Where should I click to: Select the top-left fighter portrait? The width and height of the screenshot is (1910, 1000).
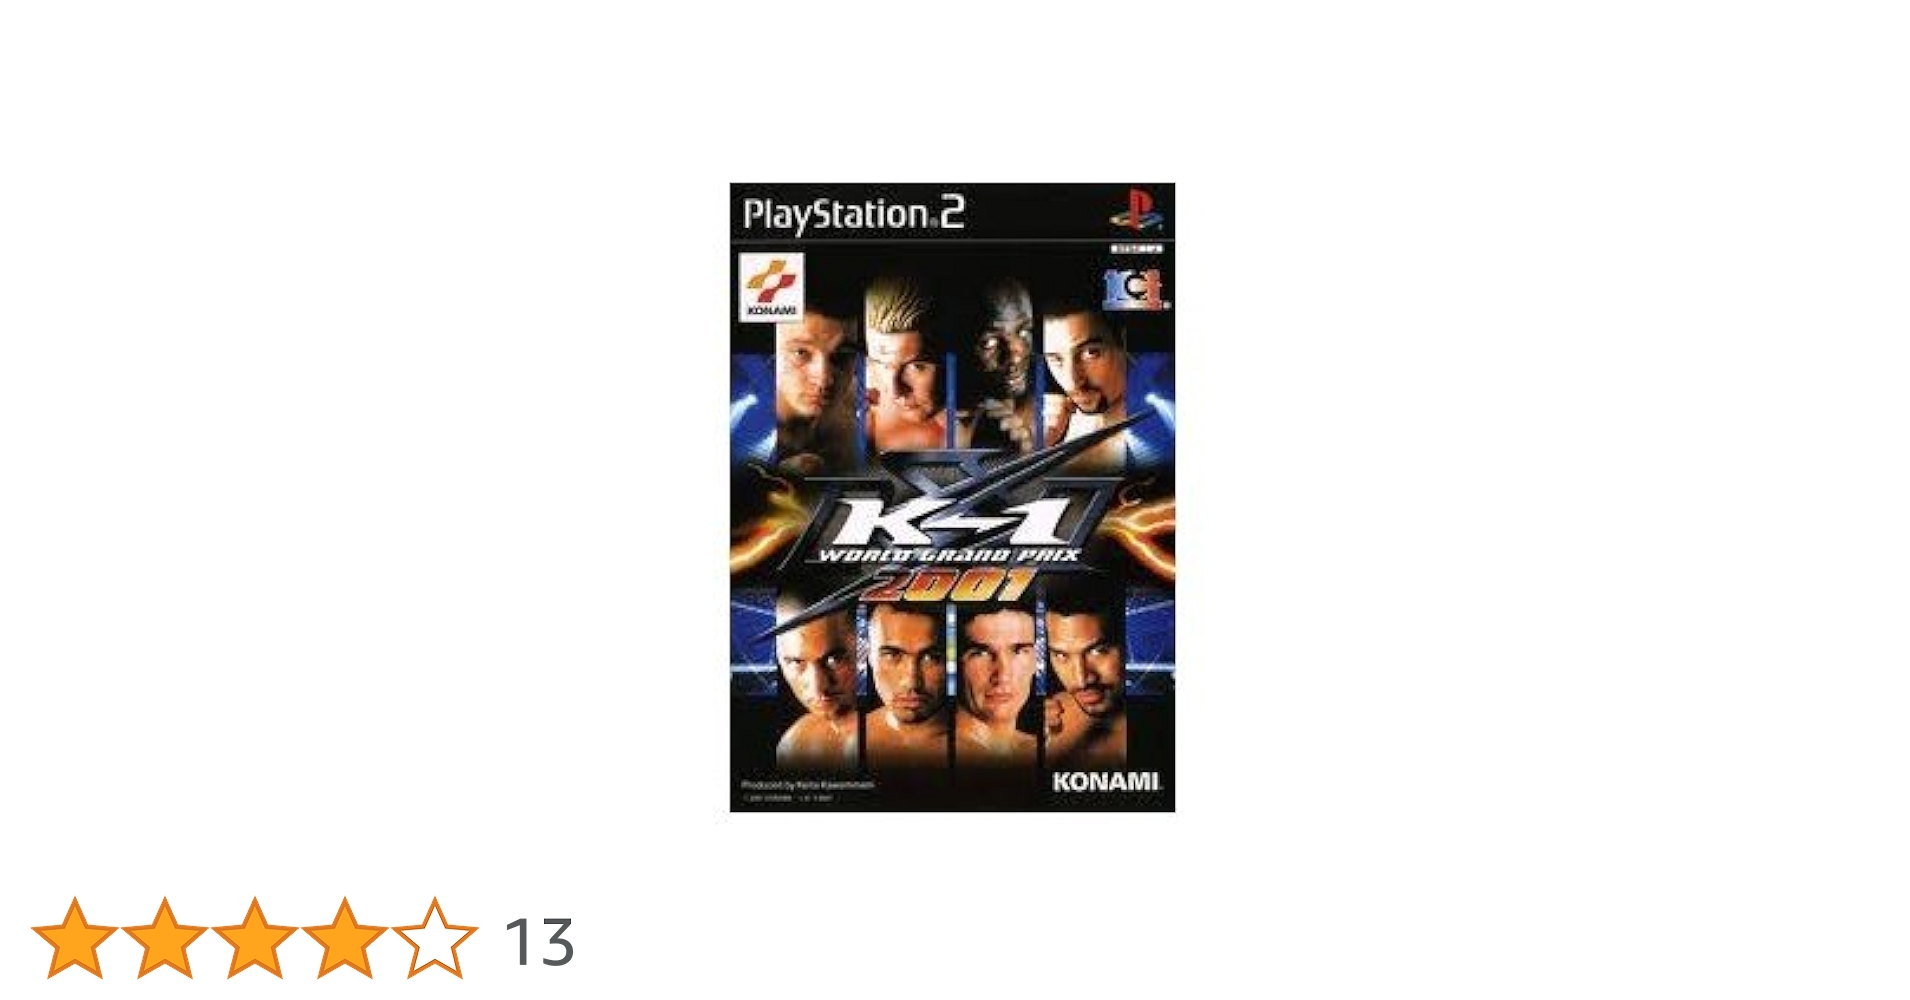[x=815, y=375]
